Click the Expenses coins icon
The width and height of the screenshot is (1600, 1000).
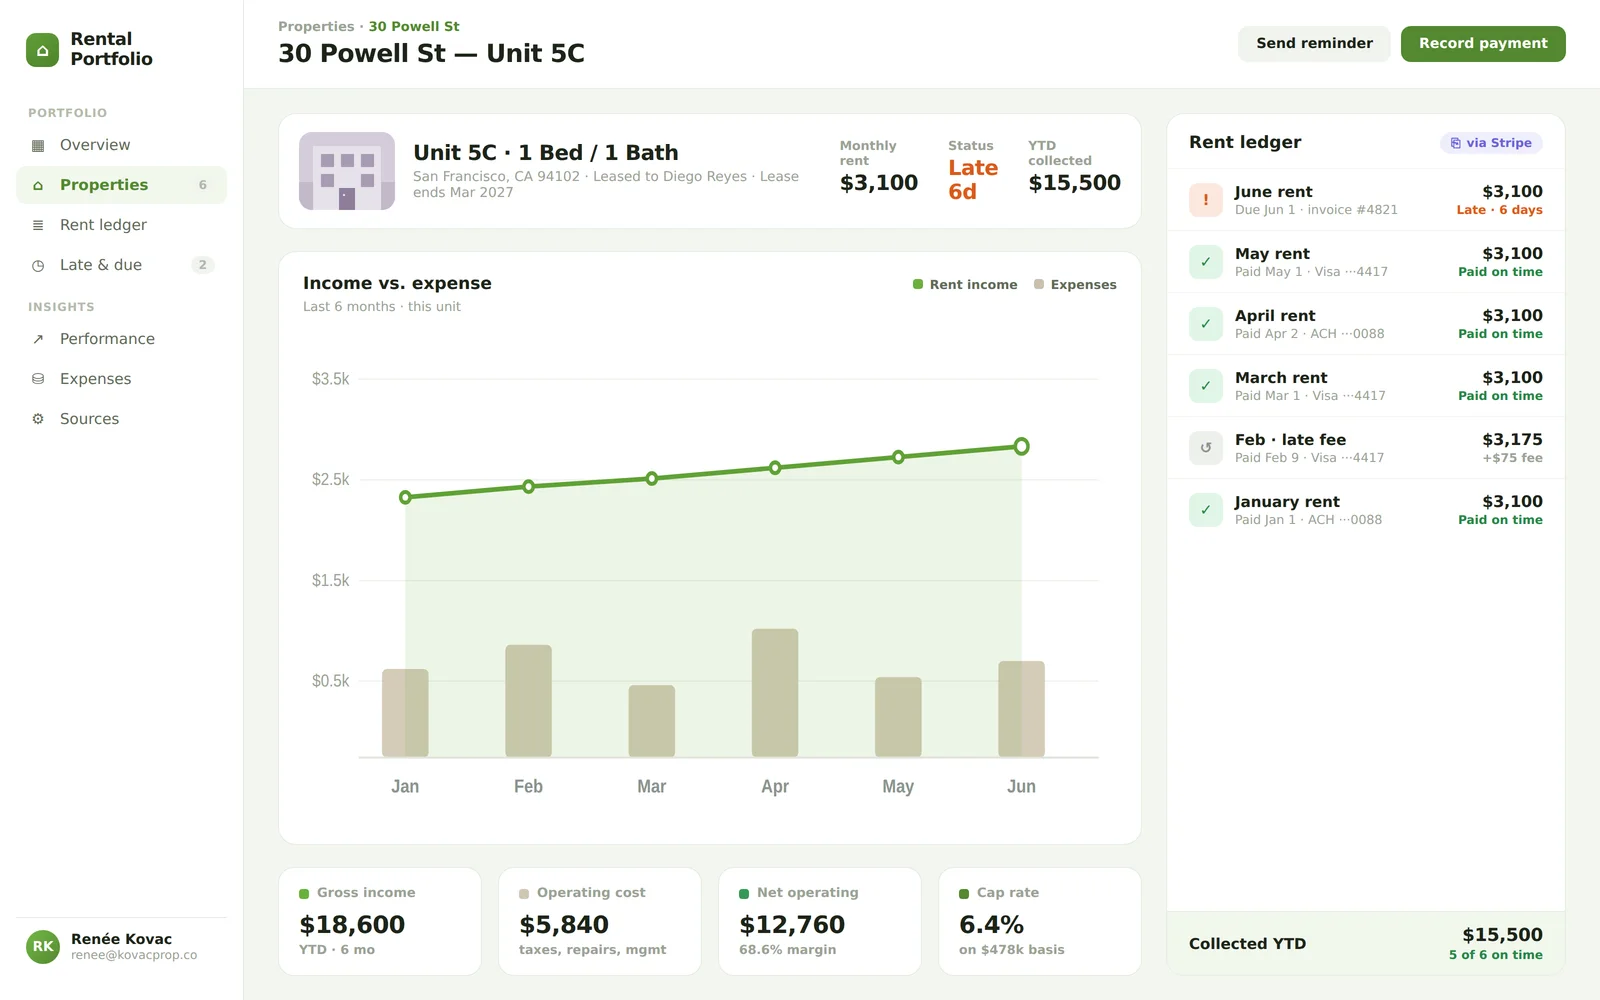click(38, 379)
